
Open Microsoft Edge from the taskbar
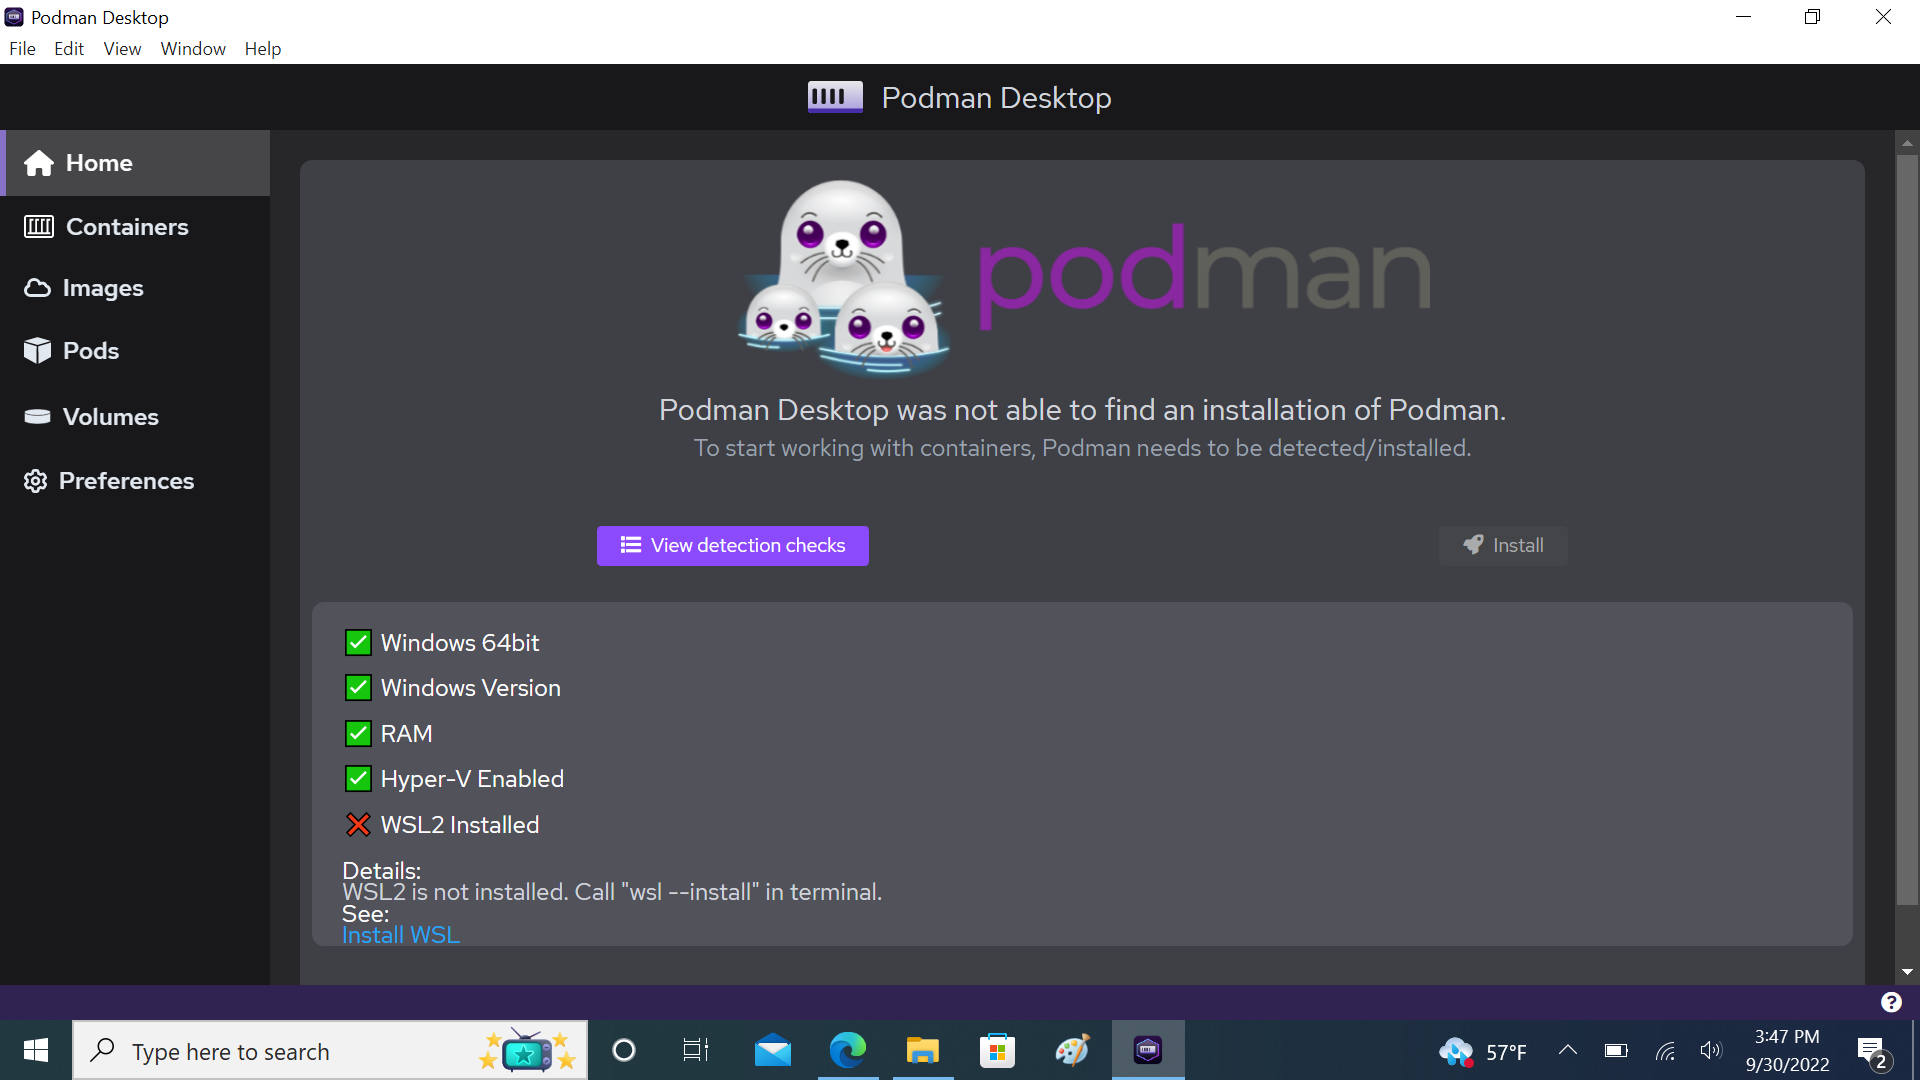pyautogui.click(x=848, y=1051)
